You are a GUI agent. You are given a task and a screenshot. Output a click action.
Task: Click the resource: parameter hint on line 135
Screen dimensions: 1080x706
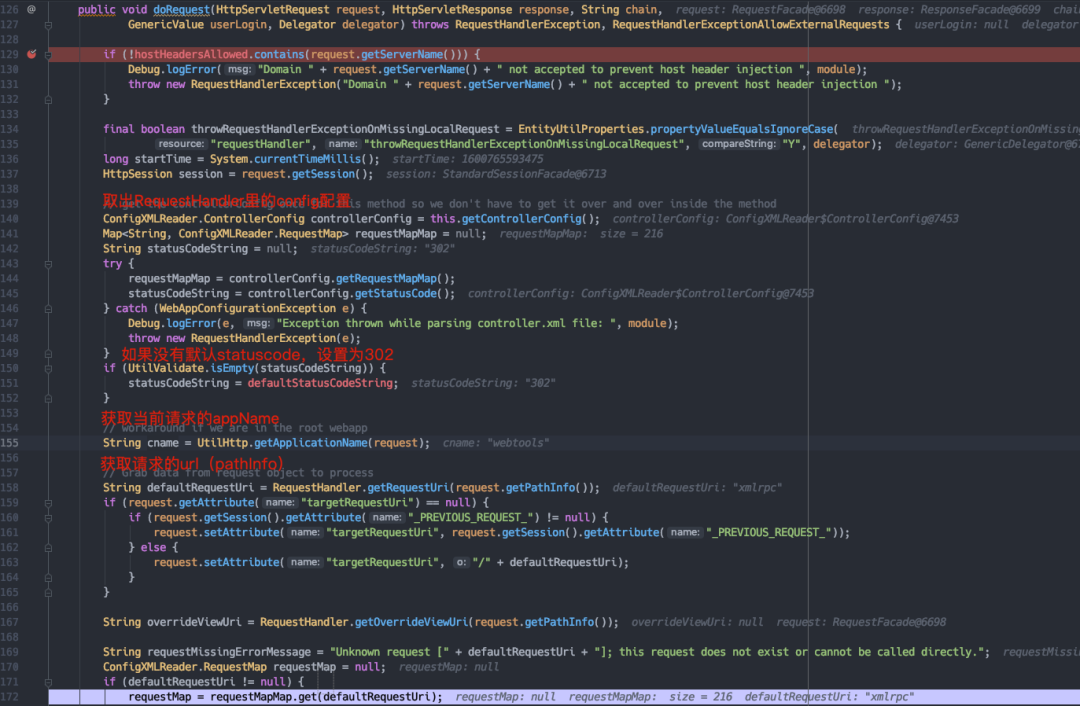(x=180, y=144)
